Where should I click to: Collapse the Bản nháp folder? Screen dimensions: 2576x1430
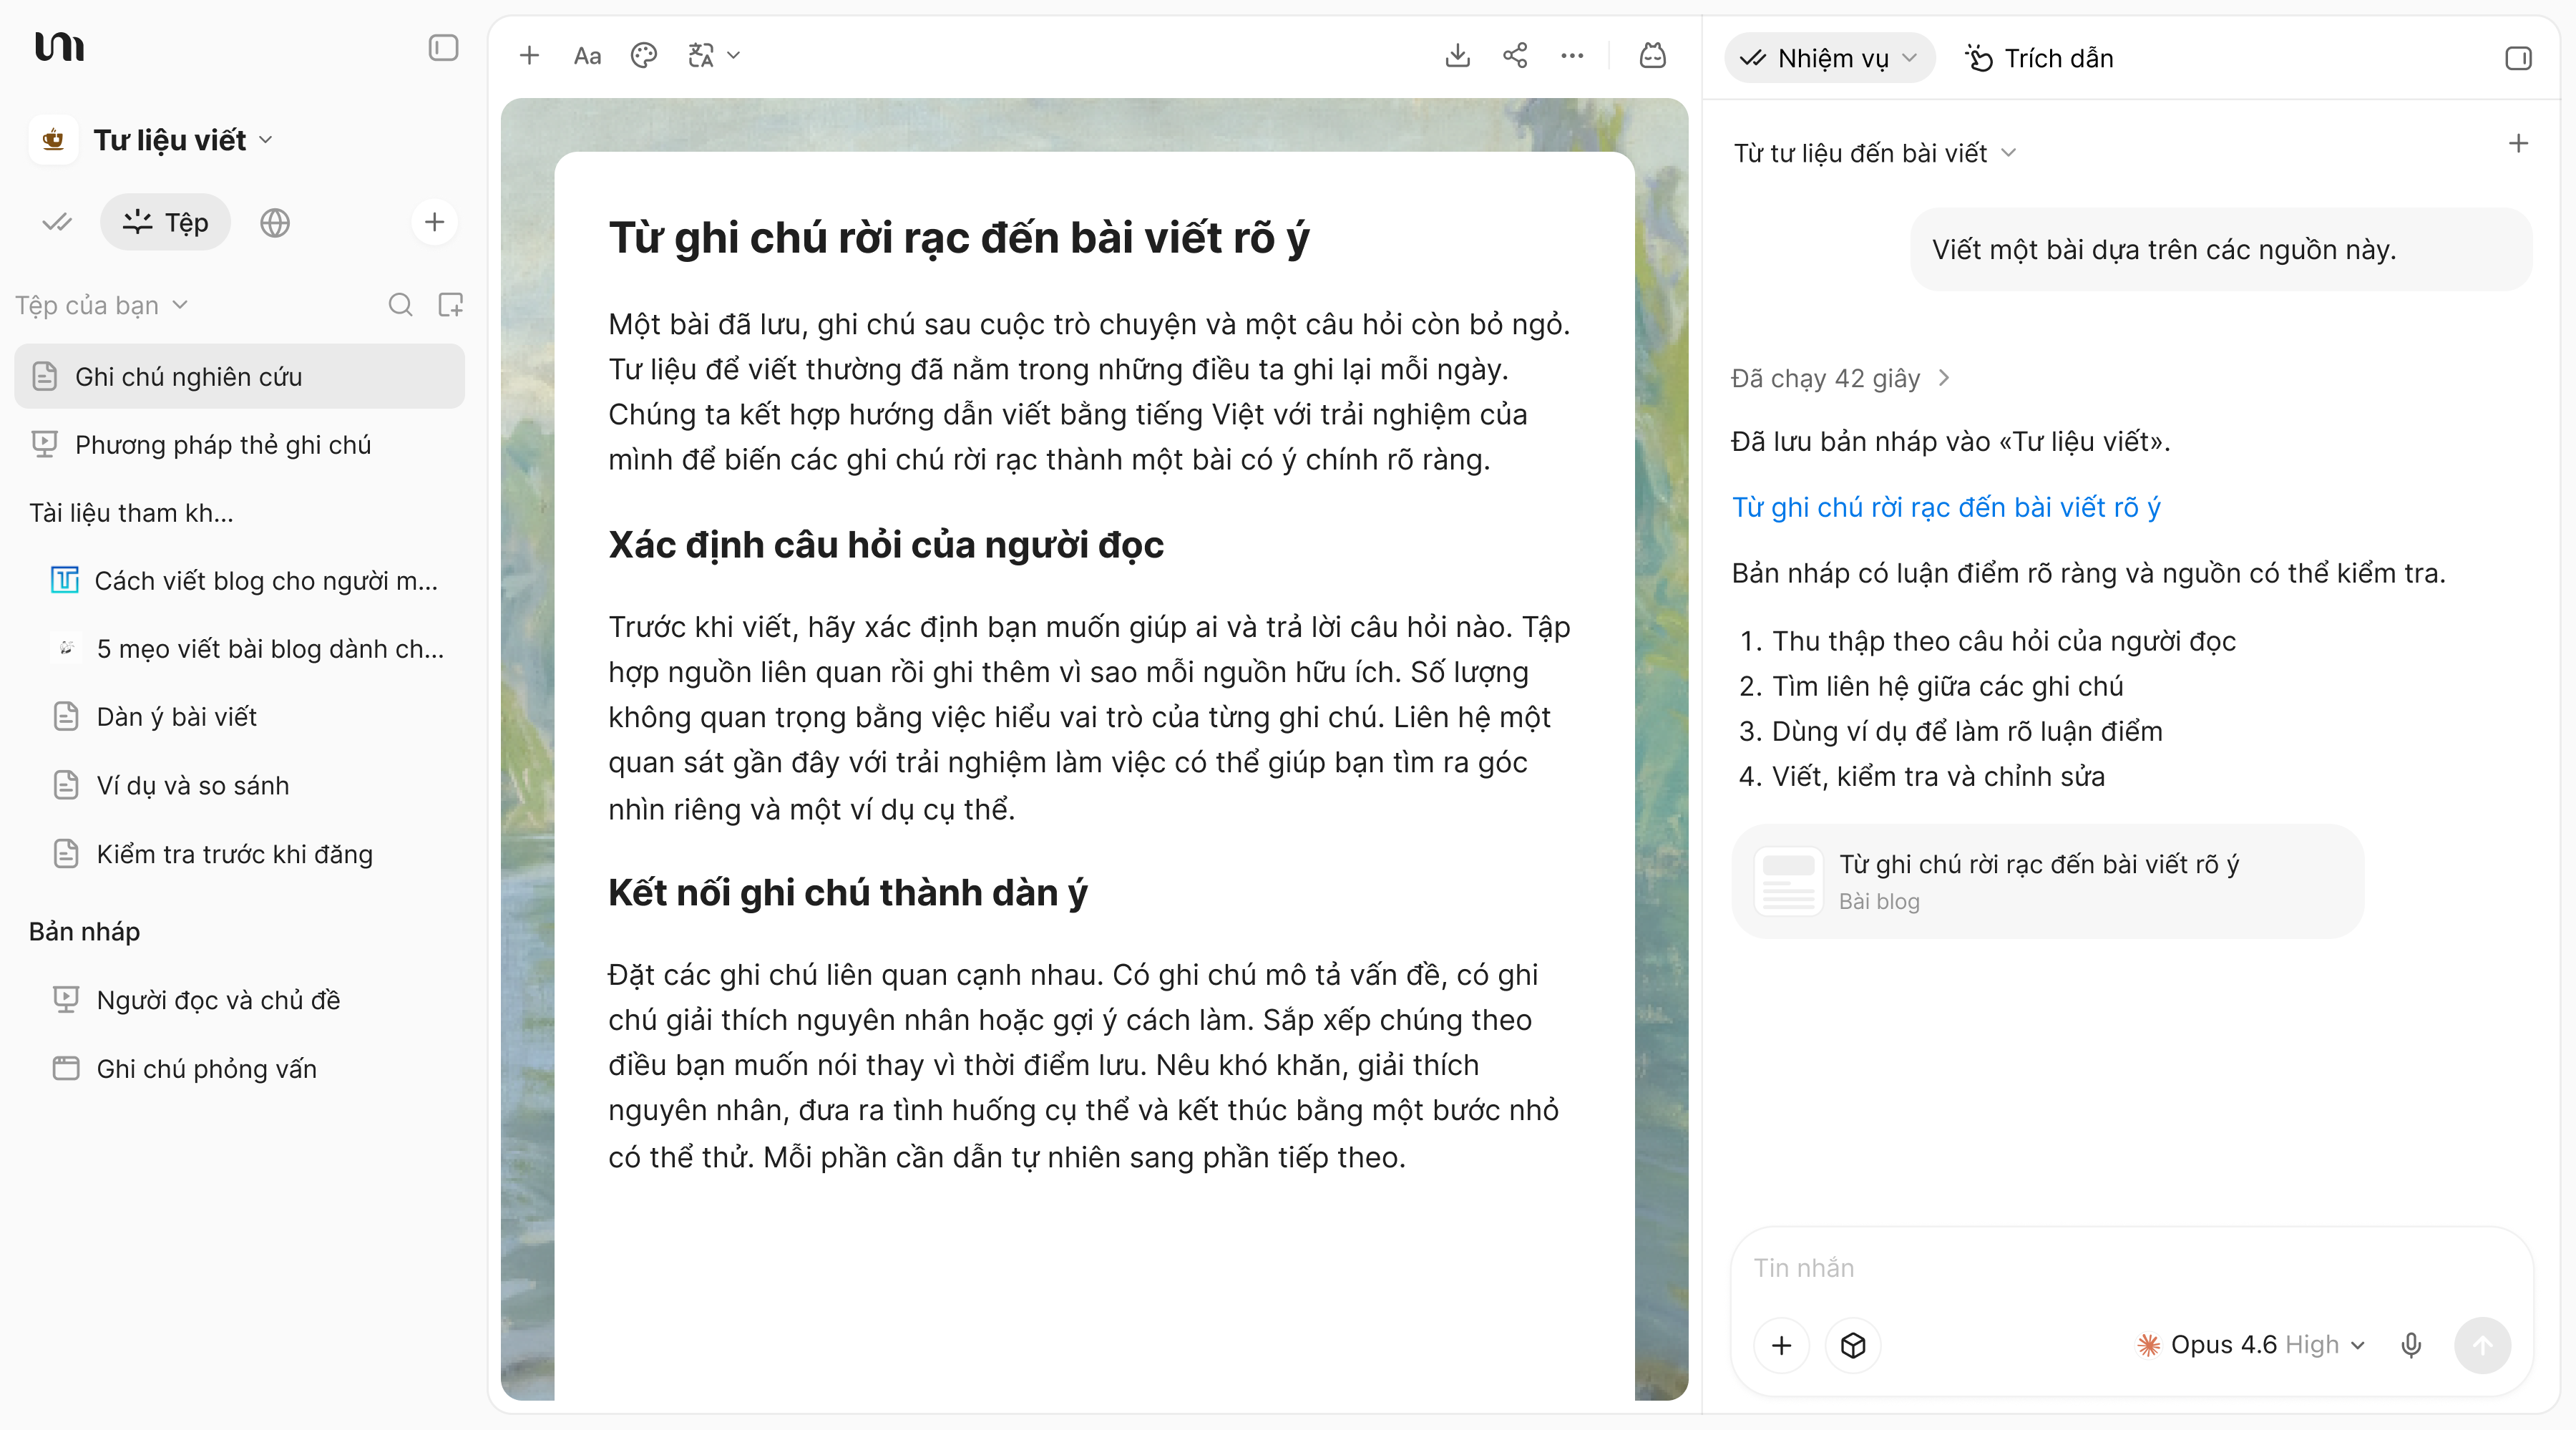click(x=85, y=932)
